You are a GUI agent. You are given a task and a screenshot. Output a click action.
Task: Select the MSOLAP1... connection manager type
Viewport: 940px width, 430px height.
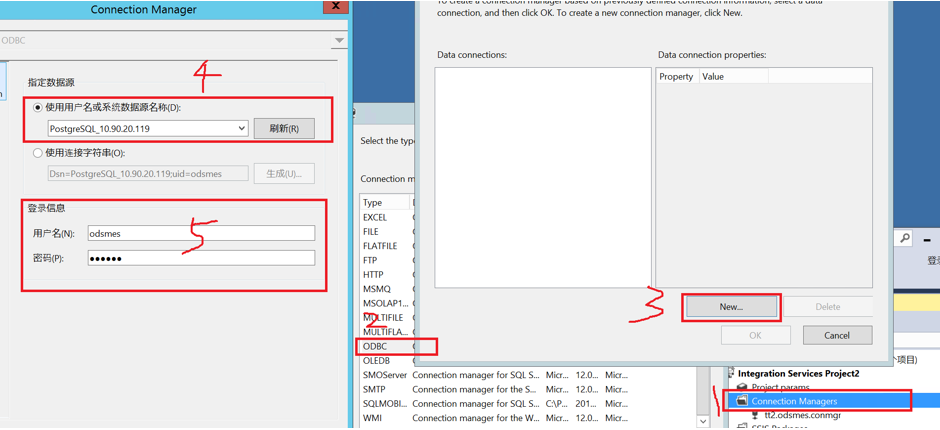pos(387,303)
